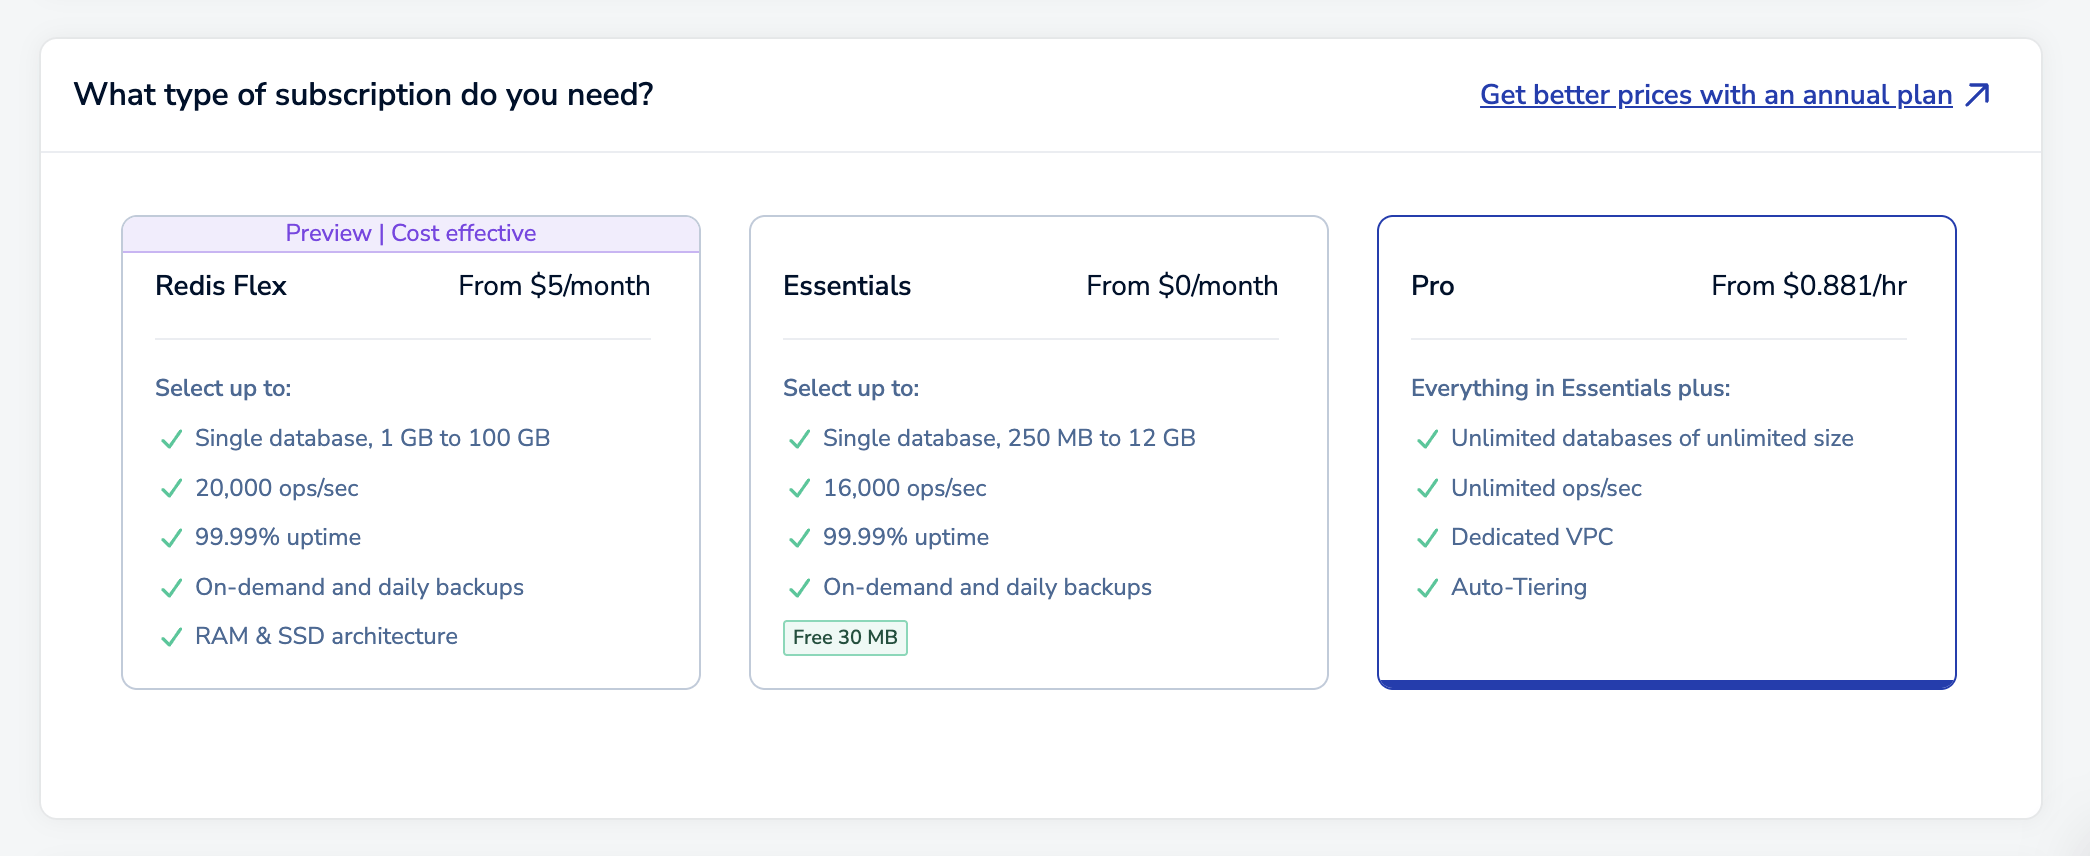
Task: Click checkmark next to 'RAM & SSD architecture'
Action: coord(172,637)
